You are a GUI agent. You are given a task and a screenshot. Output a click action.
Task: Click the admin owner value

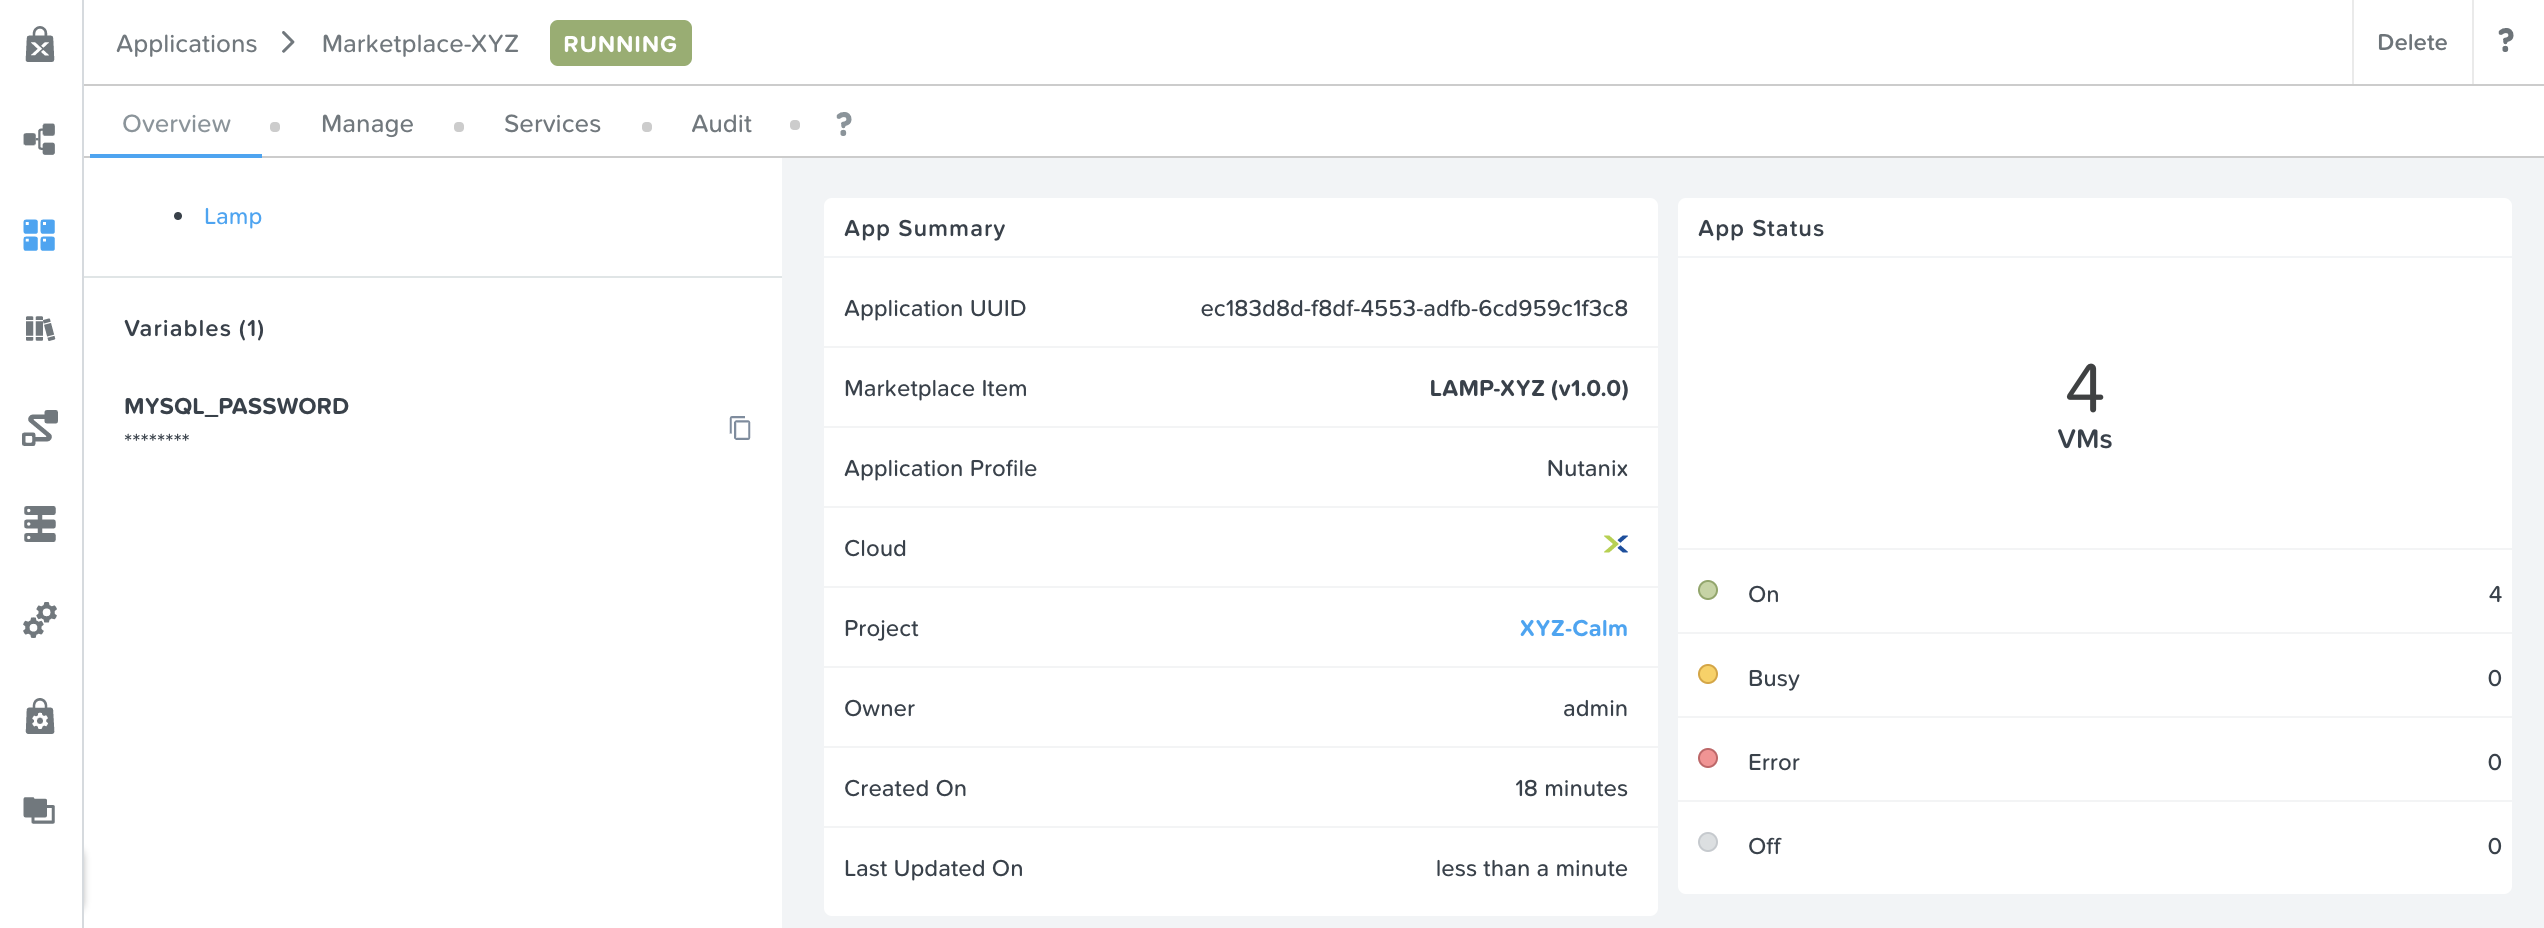[1595, 708]
